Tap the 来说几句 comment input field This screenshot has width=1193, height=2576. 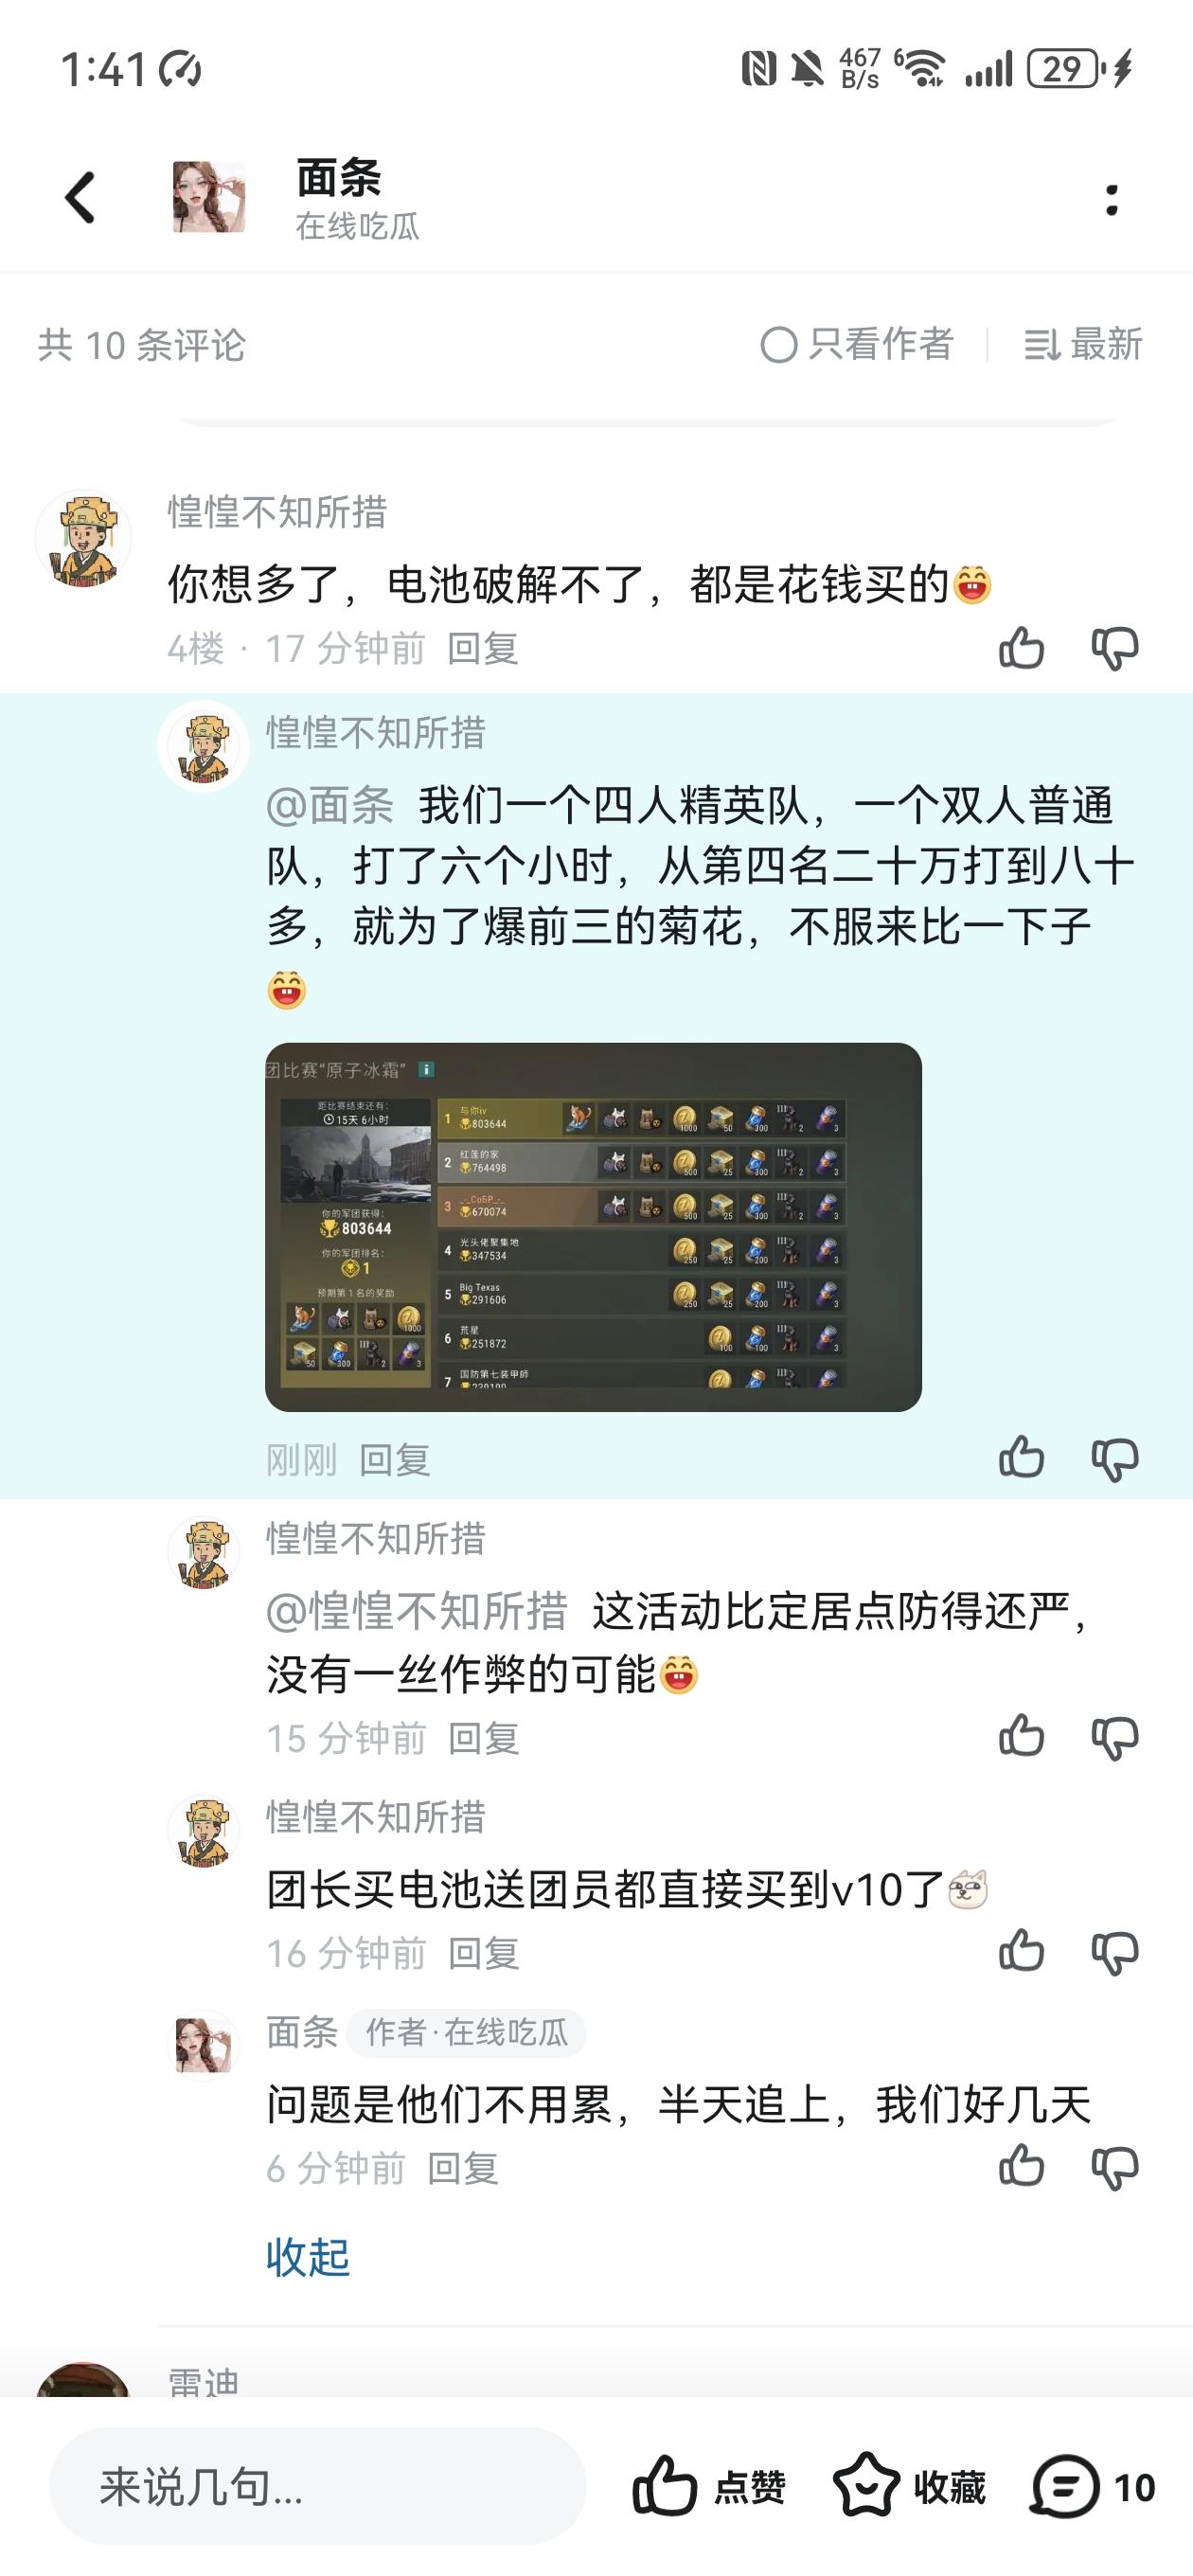[x=318, y=2486]
